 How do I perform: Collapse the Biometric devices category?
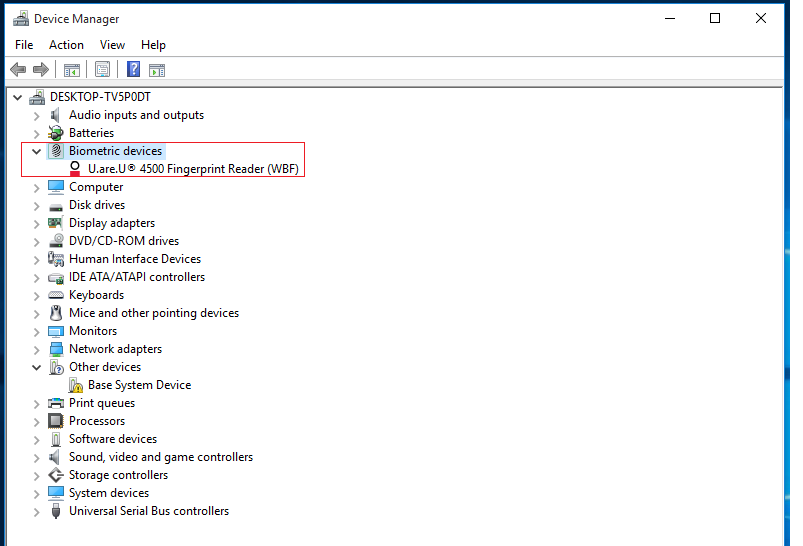point(37,151)
